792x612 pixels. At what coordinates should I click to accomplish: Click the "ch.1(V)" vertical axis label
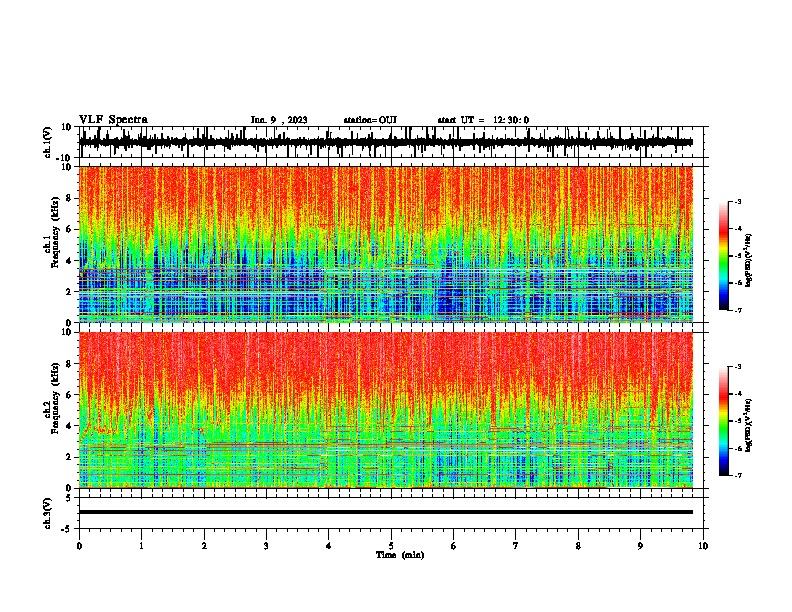click(x=48, y=142)
